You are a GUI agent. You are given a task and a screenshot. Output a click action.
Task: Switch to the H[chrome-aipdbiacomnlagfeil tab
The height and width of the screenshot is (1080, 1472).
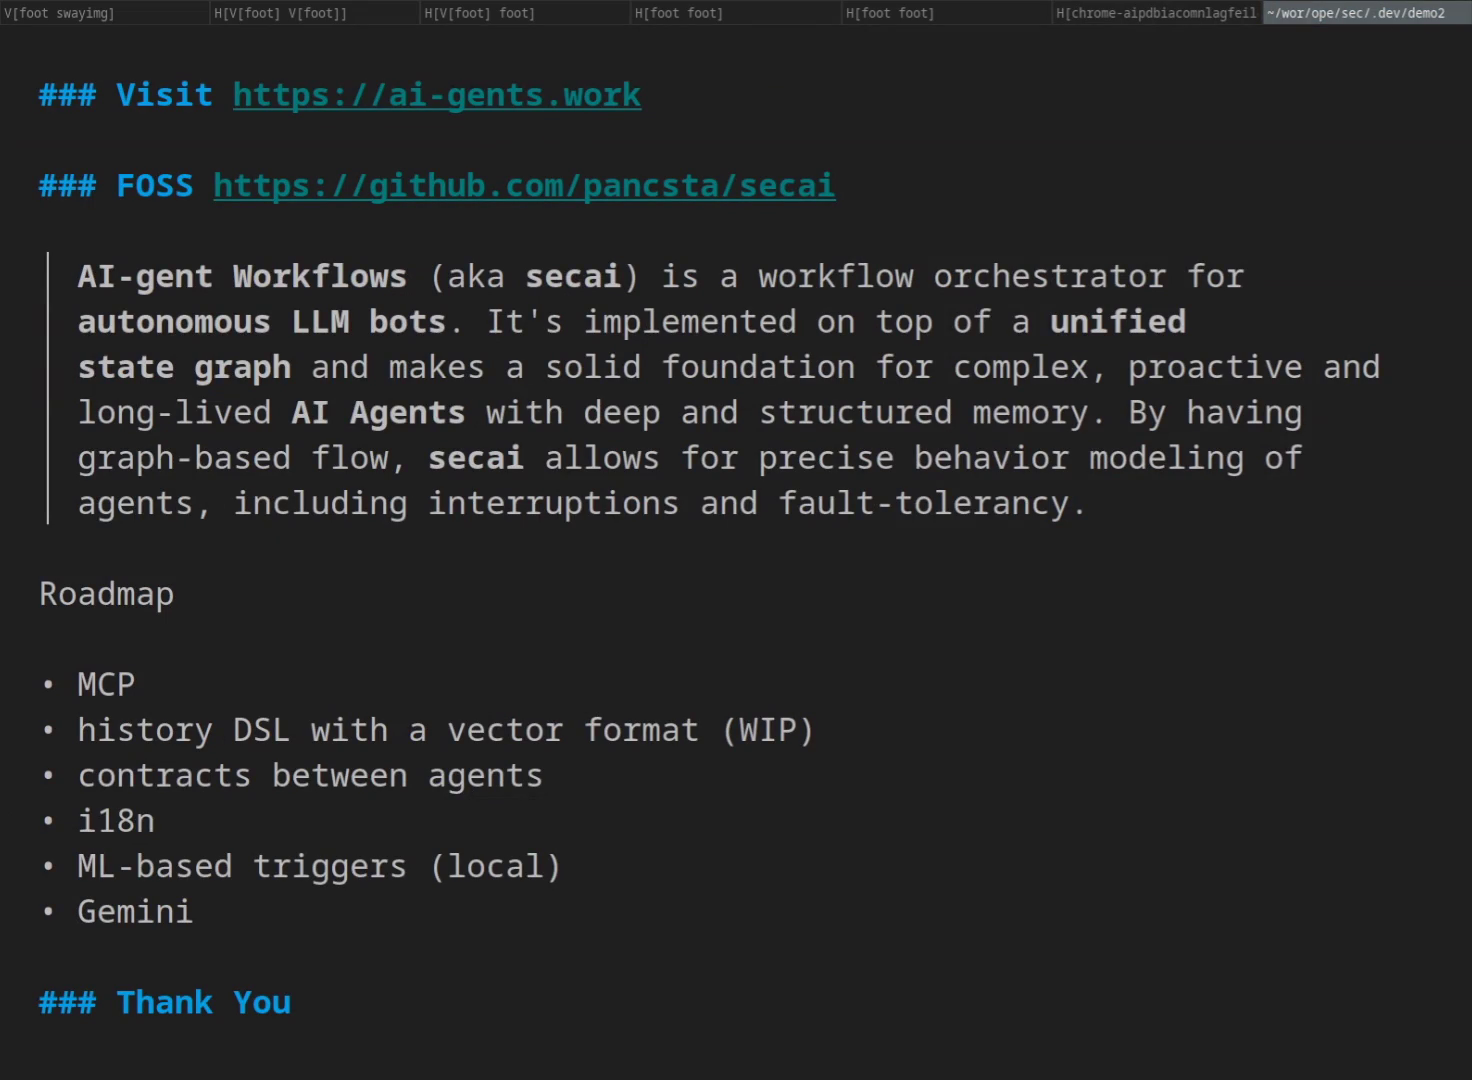1156,13
